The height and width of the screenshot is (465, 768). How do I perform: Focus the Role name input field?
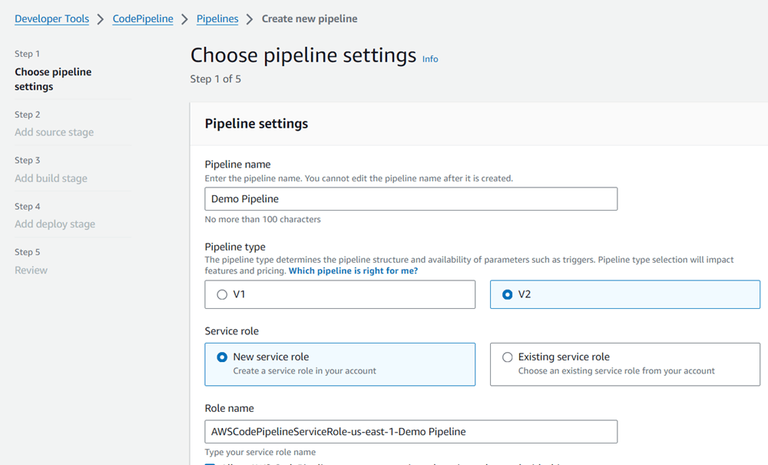(411, 431)
